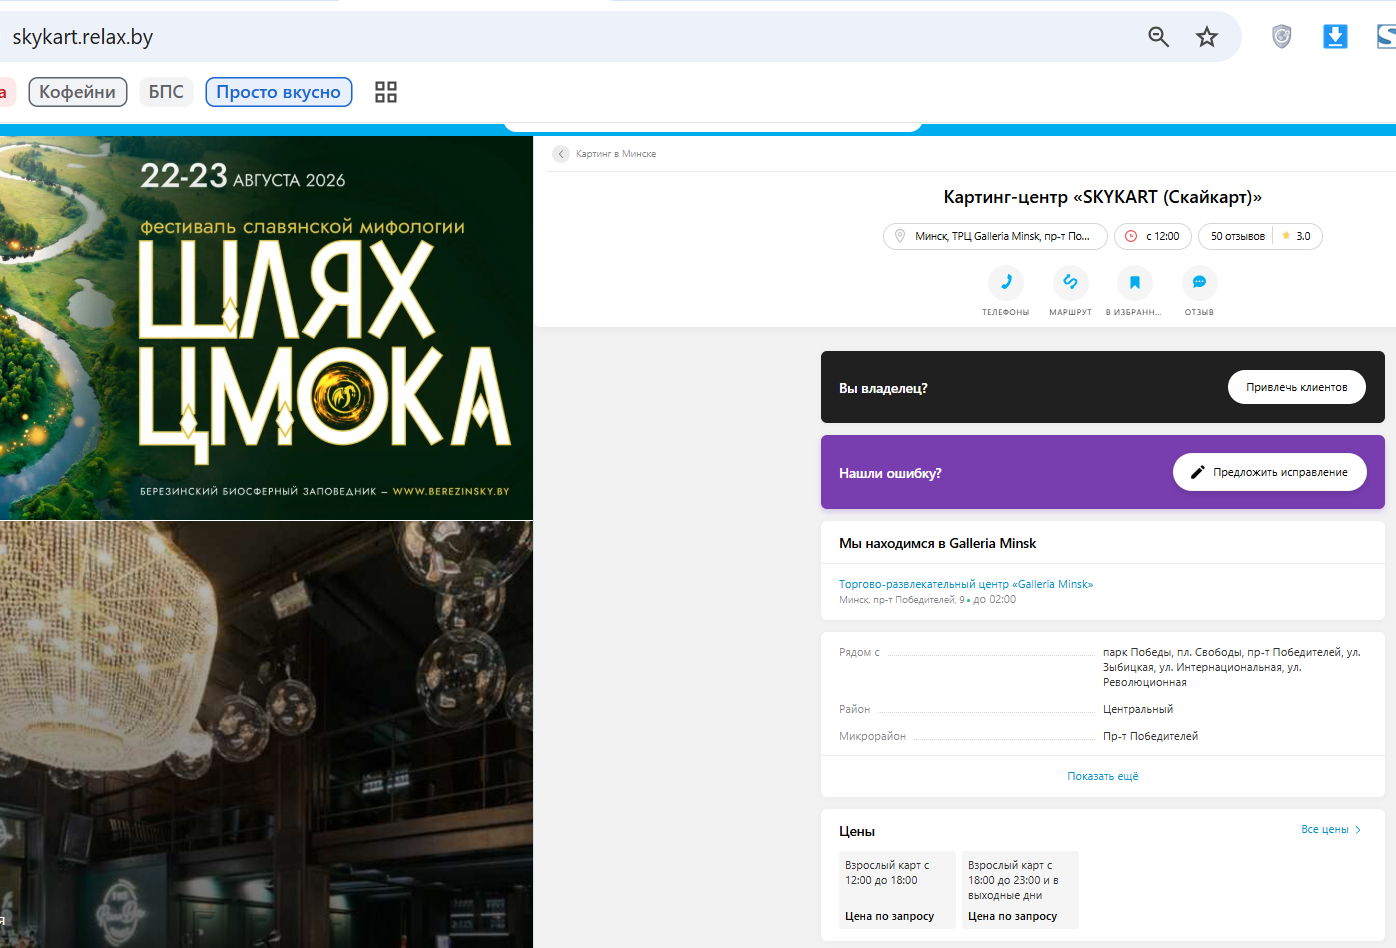Open the Просто вкусно bookmark
The image size is (1396, 948).
point(279,92)
